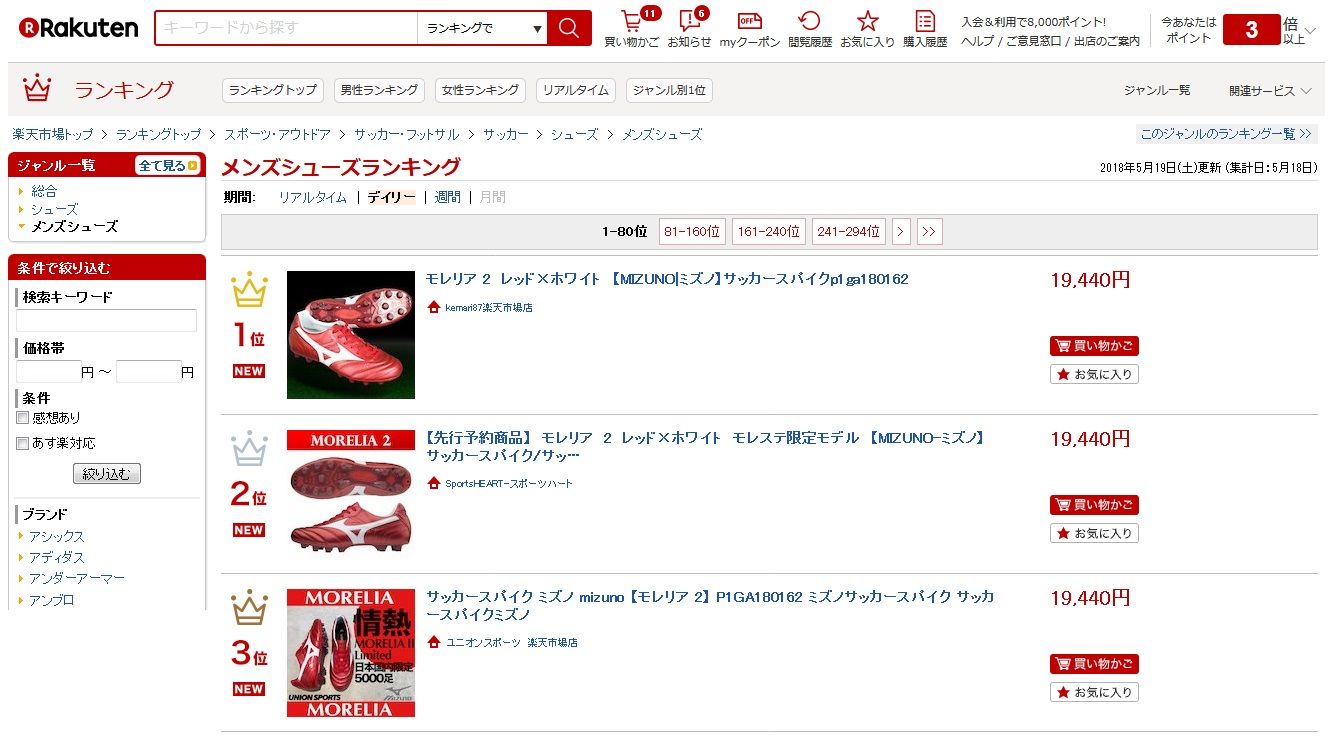
Task: Go to ranks 161-240位 page
Action: (x=769, y=232)
